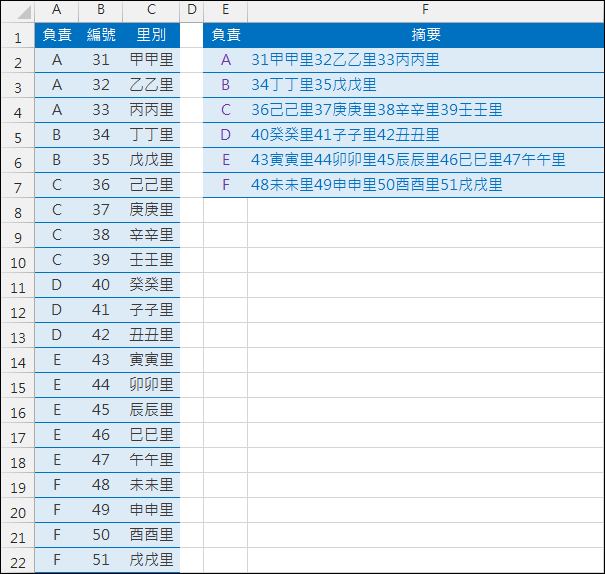
Task: Click the purple F in column E
Action: (225, 185)
